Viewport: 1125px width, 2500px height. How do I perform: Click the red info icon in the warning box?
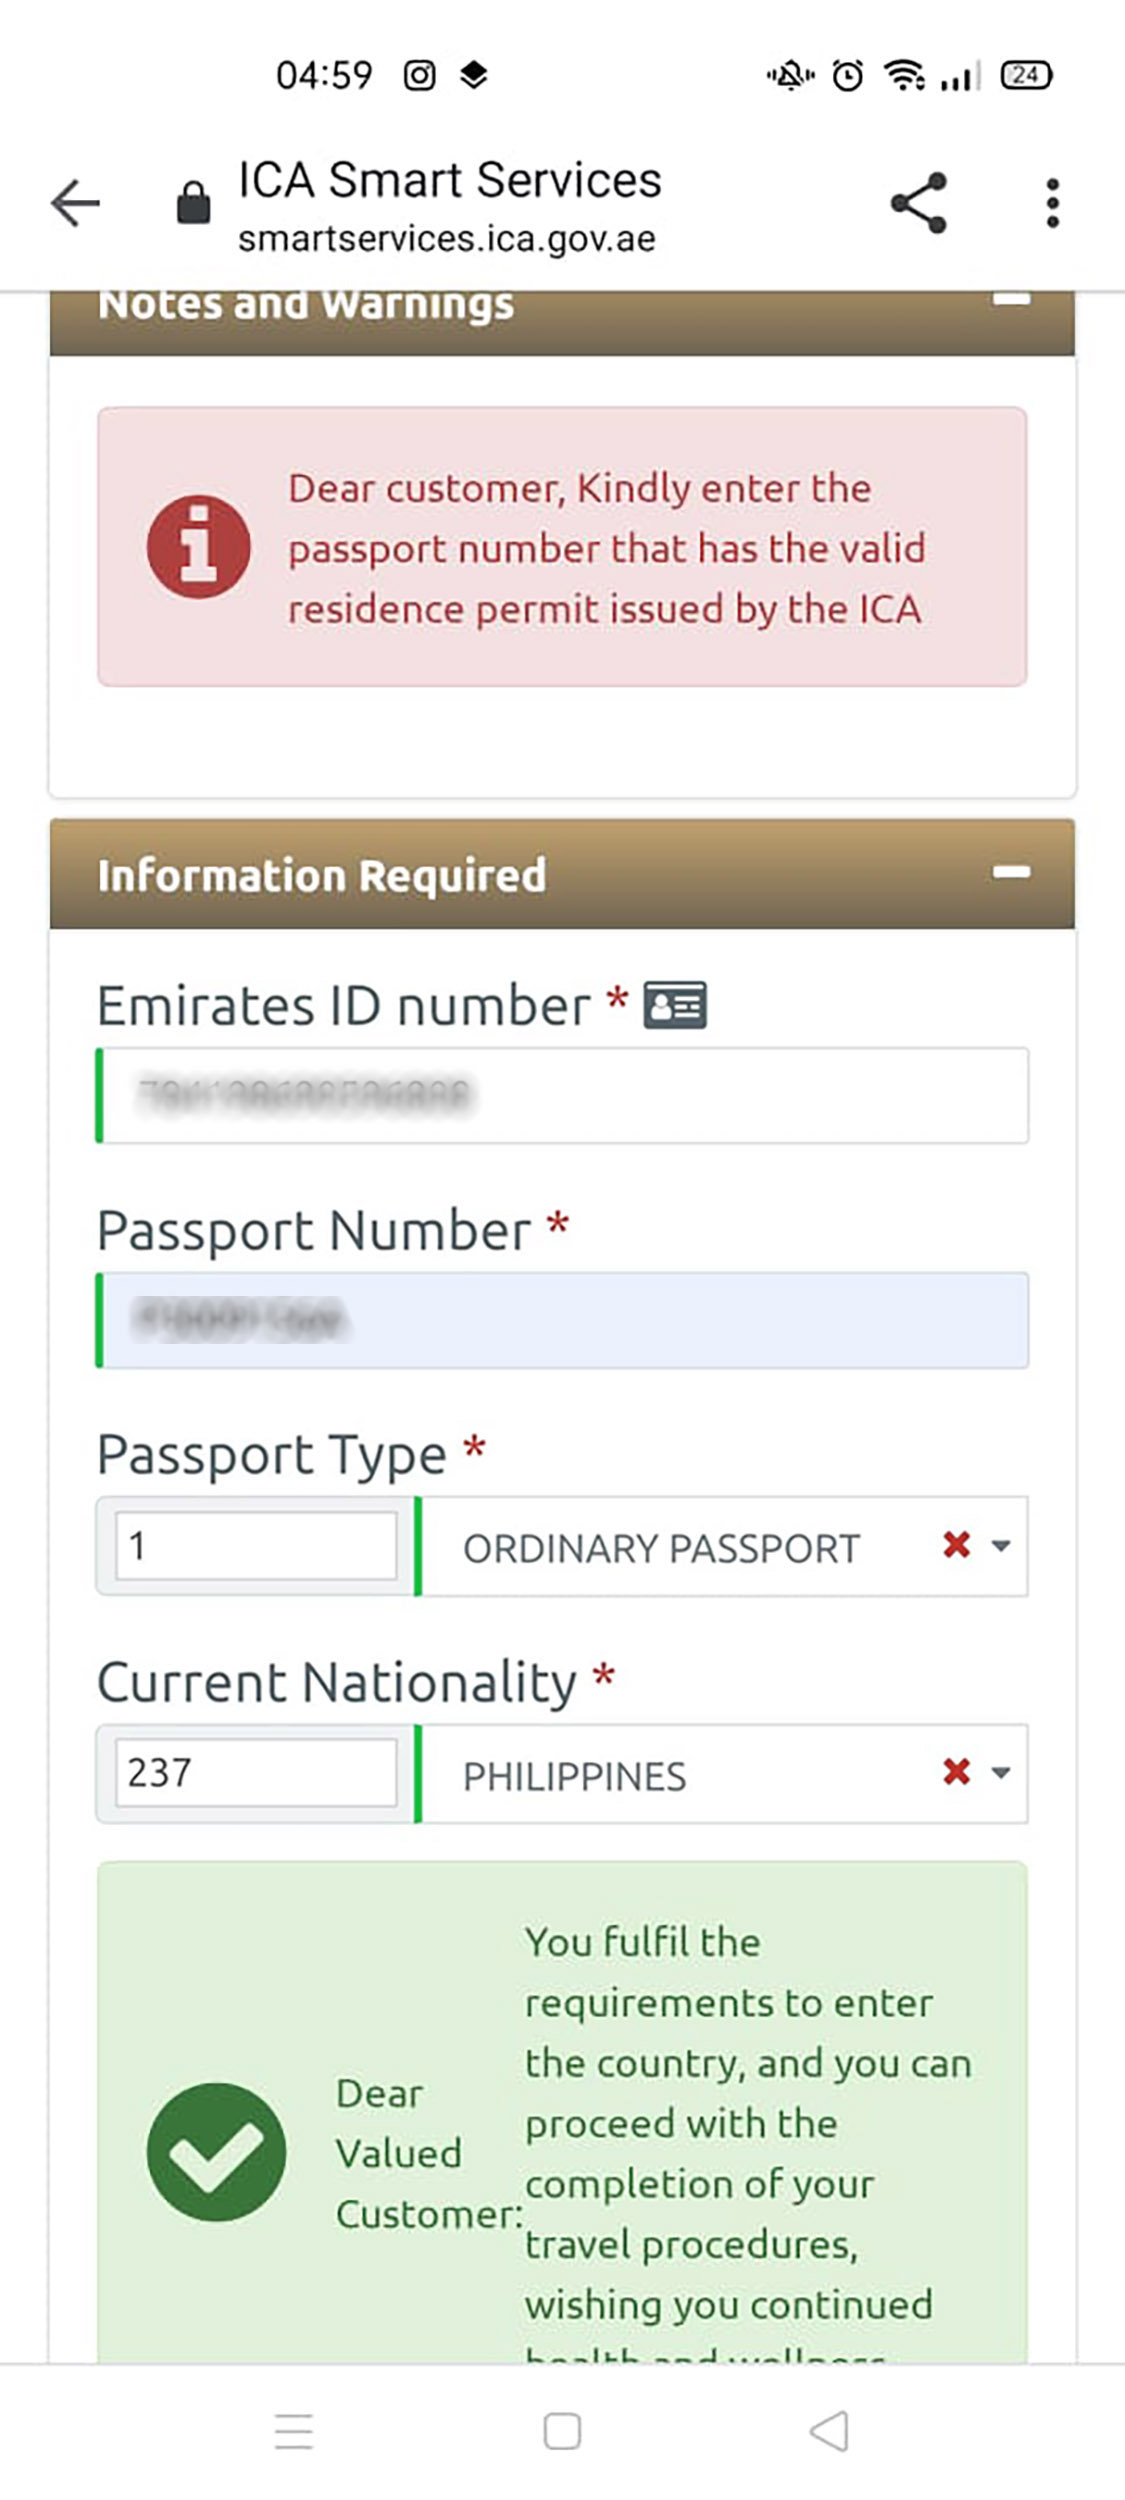coord(200,548)
